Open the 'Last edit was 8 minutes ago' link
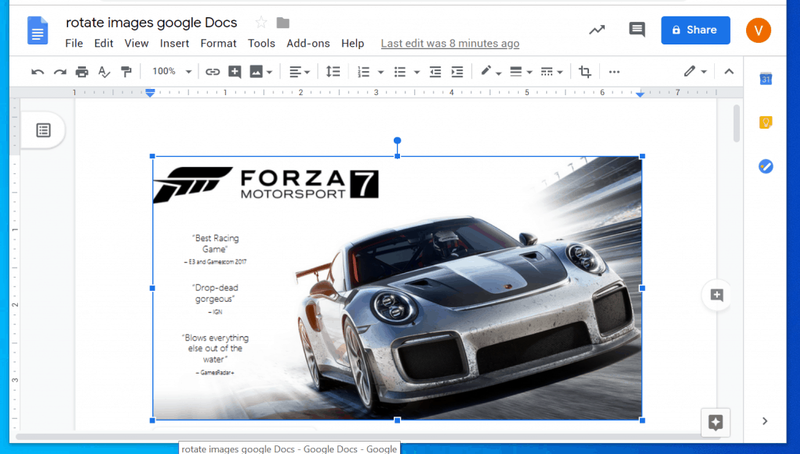Viewport: 800px width, 454px height. (x=450, y=43)
